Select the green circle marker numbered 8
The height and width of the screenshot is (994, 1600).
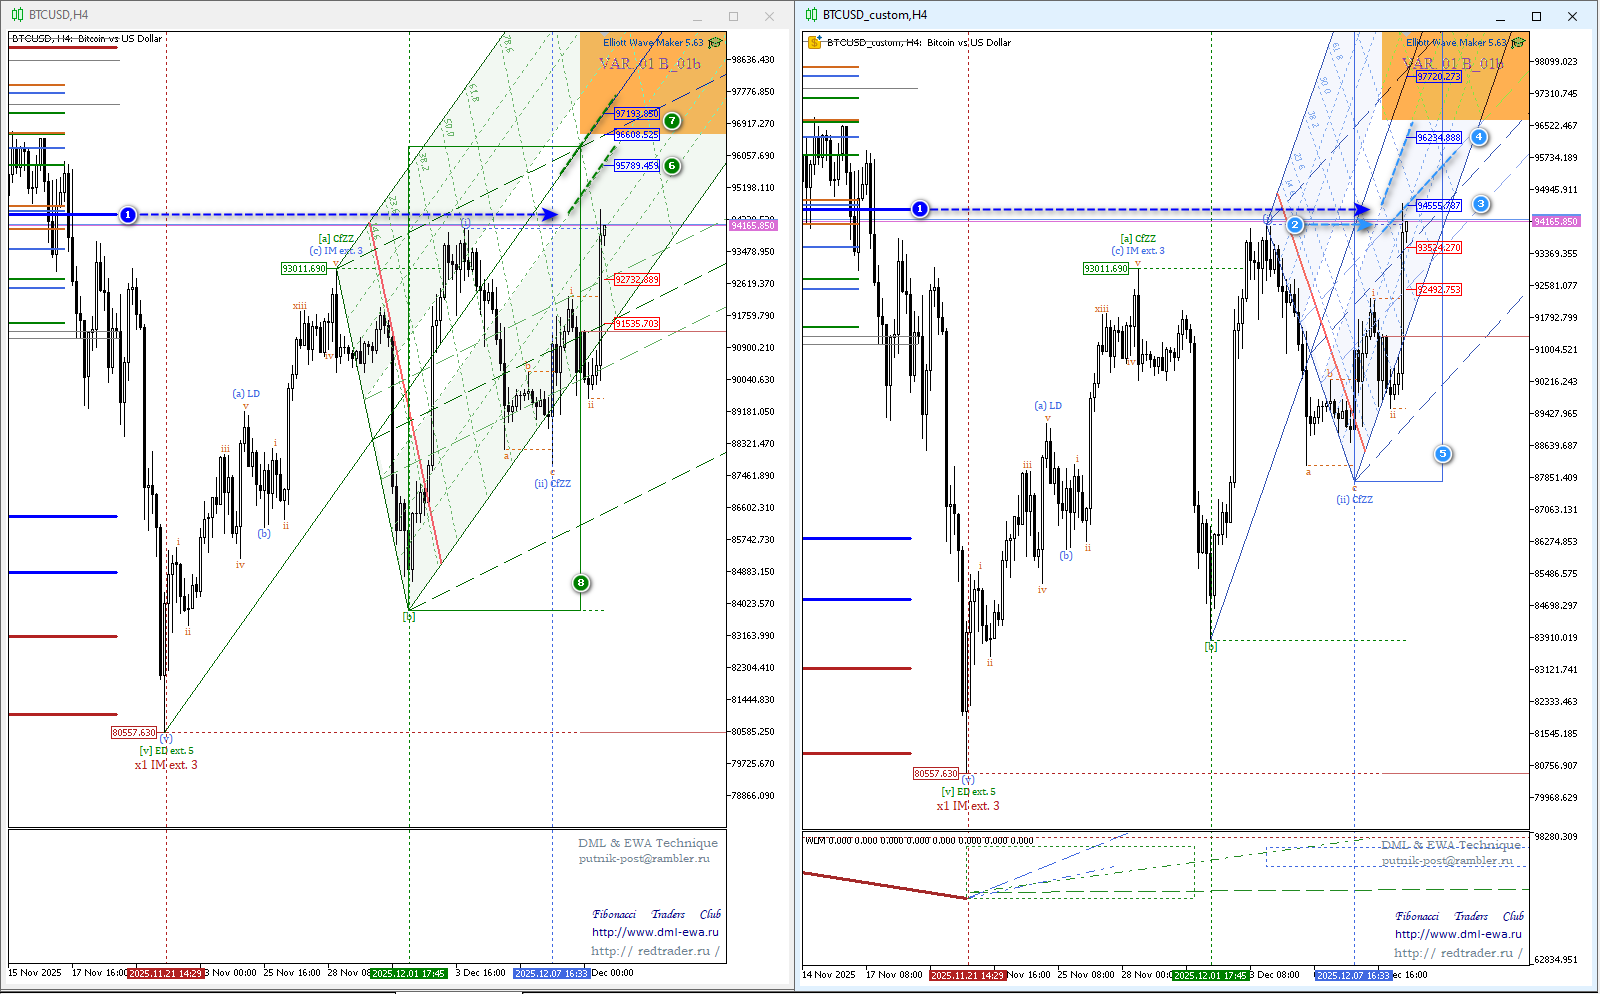pyautogui.click(x=581, y=583)
